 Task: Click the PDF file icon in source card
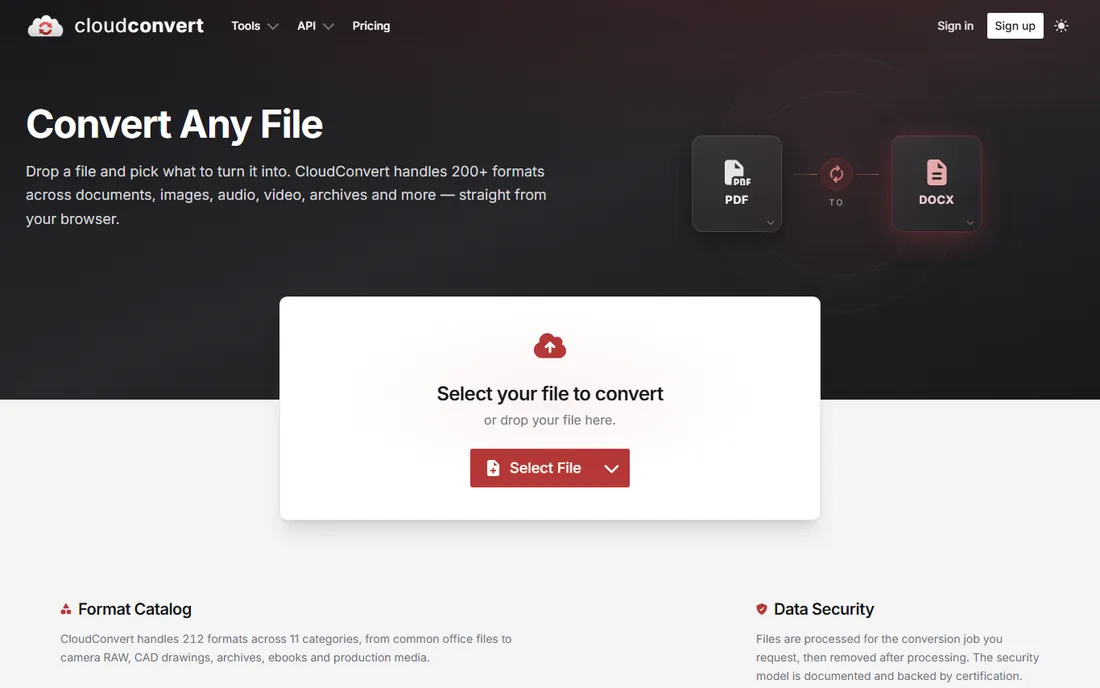(x=737, y=173)
